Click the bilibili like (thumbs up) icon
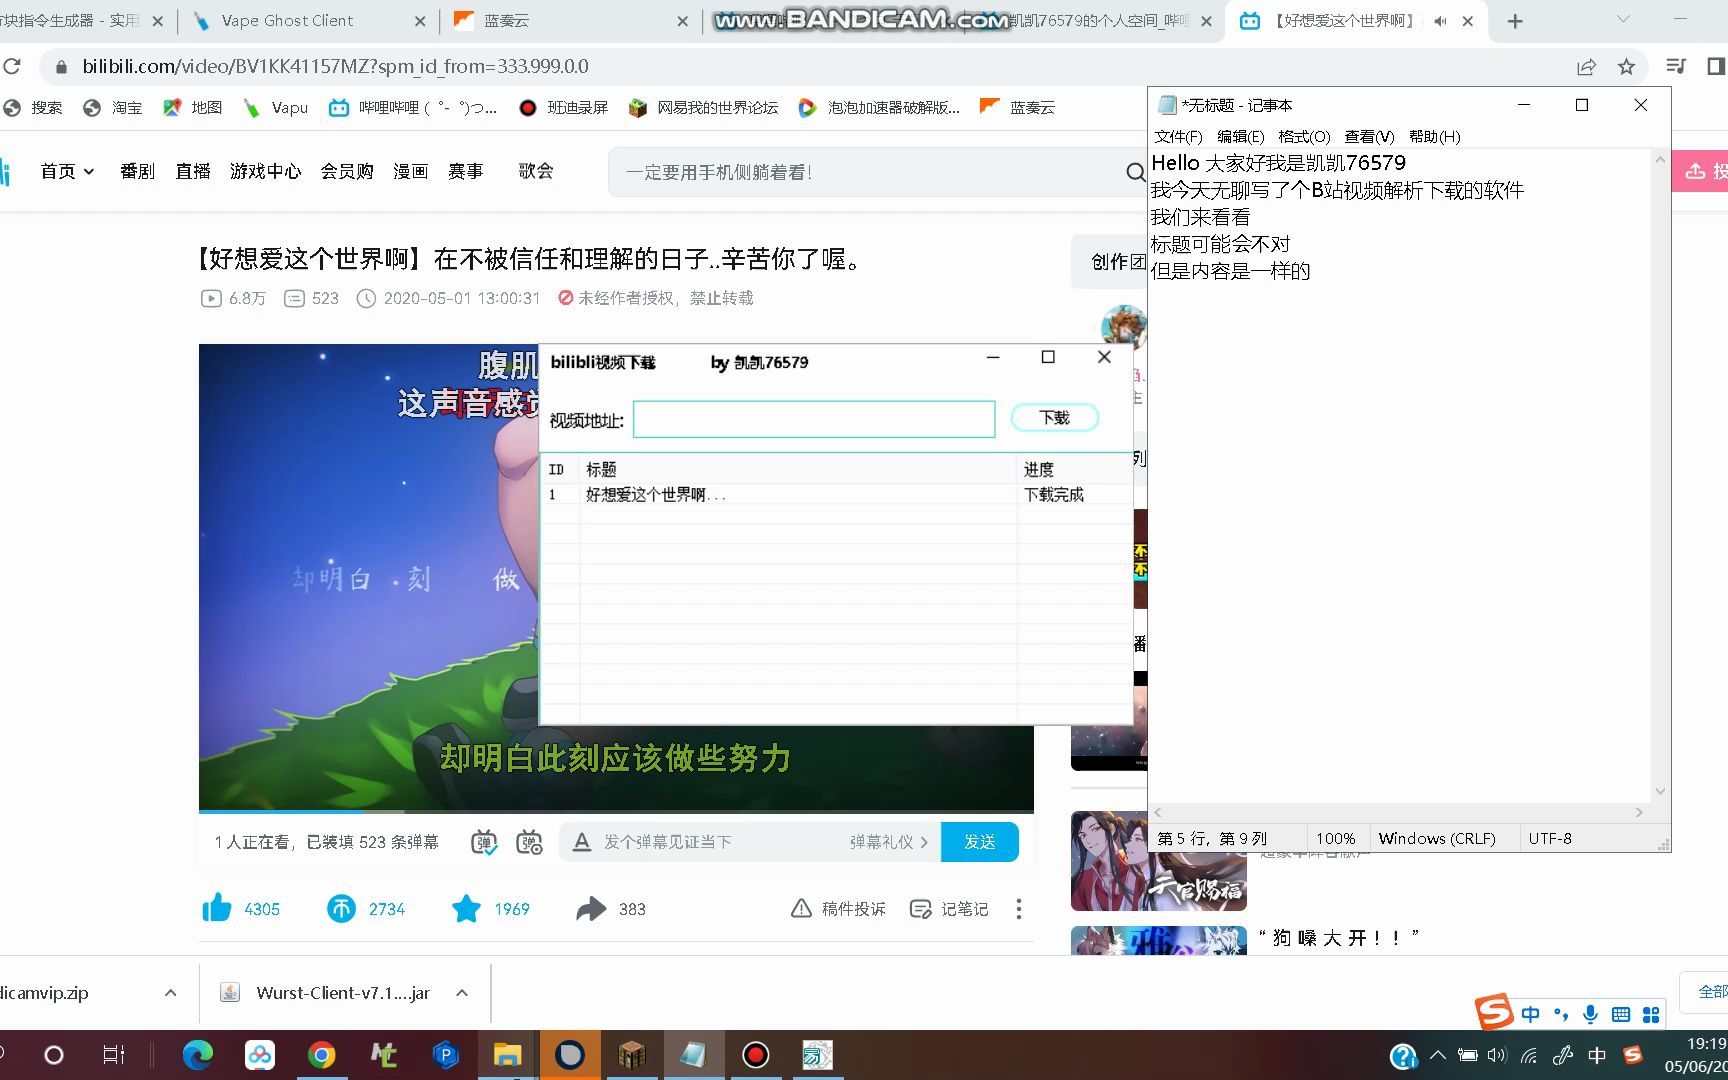1728x1080 pixels. tap(217, 908)
